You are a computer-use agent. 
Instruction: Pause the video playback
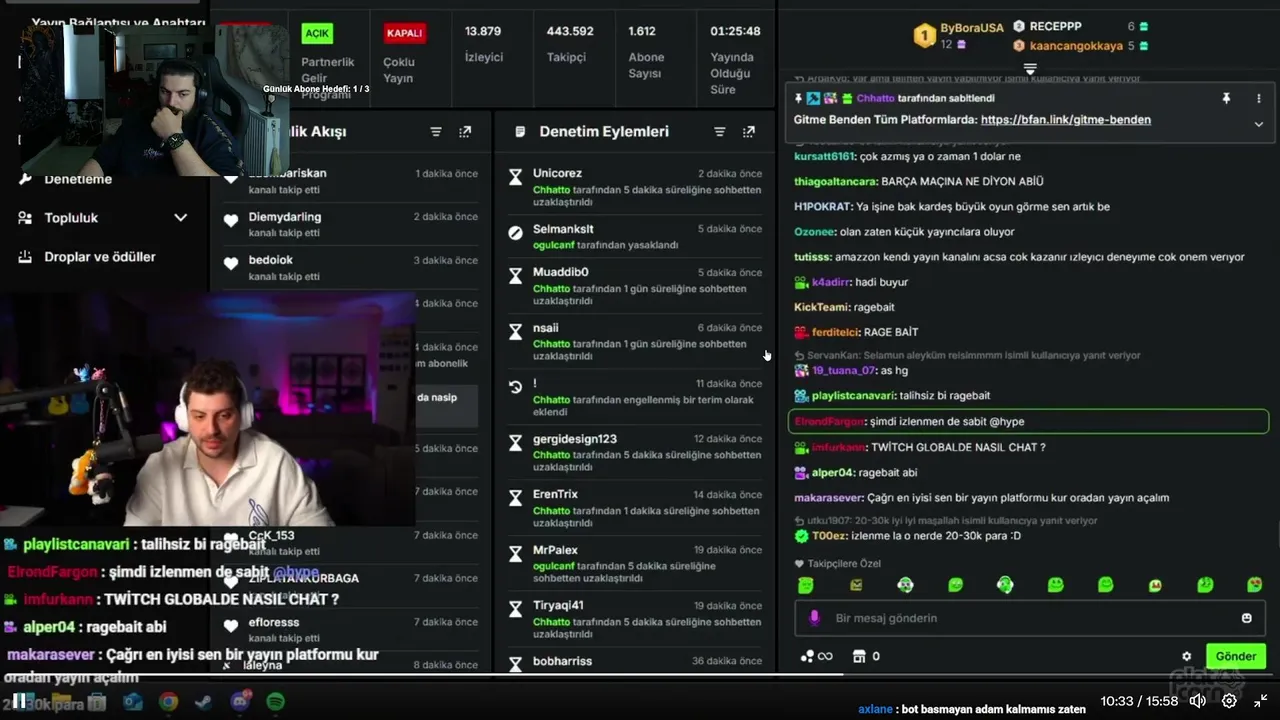click(x=19, y=701)
